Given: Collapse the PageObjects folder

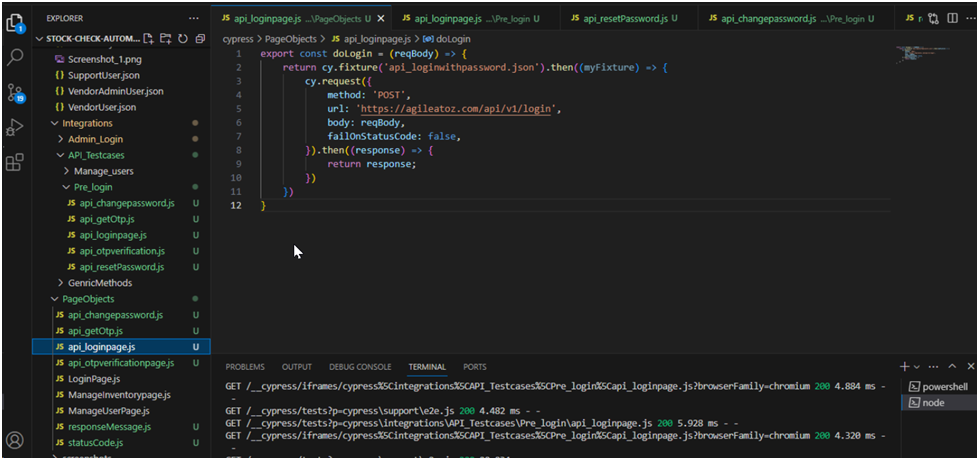Looking at the screenshot, I should click(121, 299).
